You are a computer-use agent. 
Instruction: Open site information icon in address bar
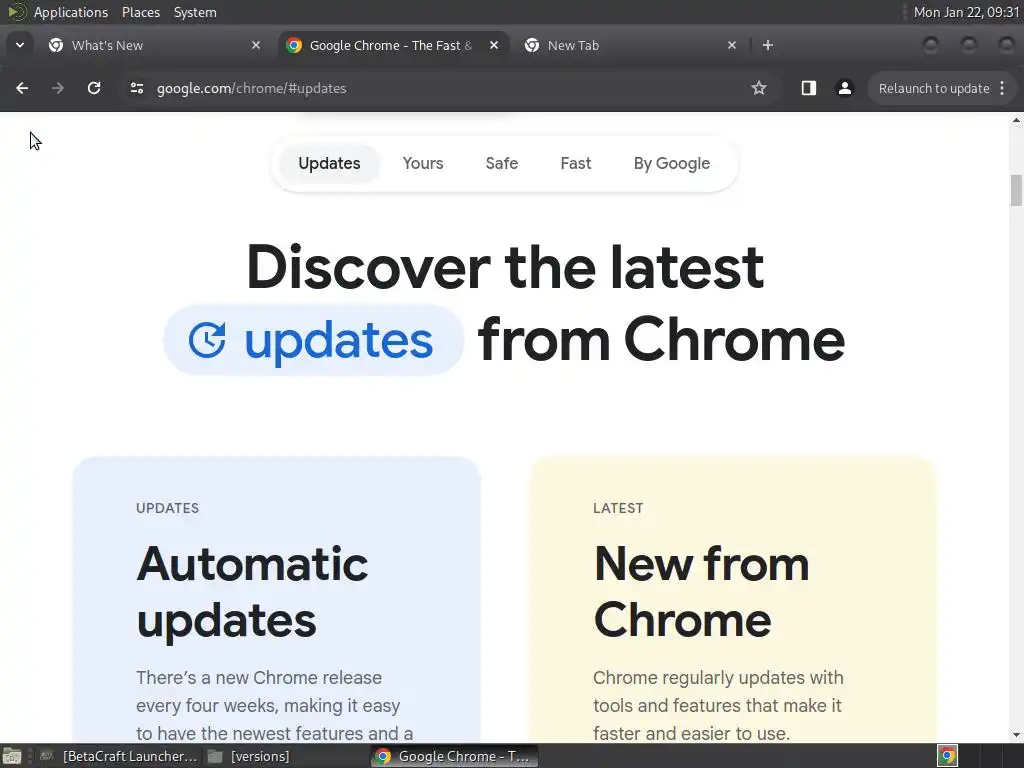(x=136, y=88)
